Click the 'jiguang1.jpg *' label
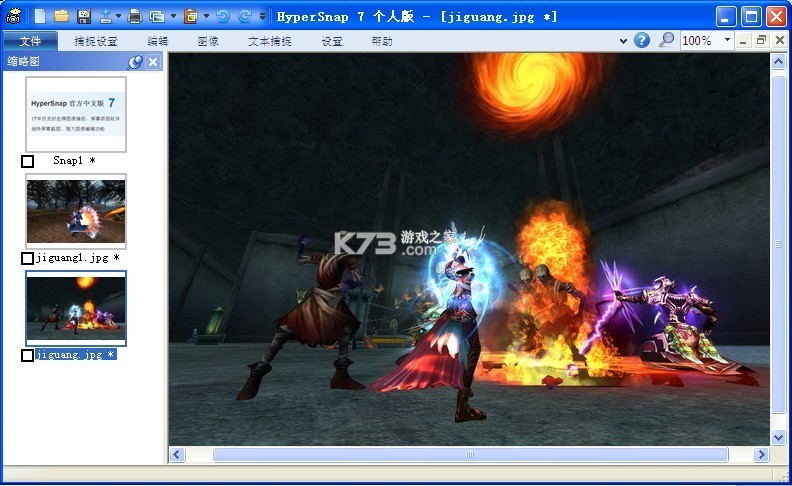This screenshot has height=486, width=792. [x=78, y=258]
